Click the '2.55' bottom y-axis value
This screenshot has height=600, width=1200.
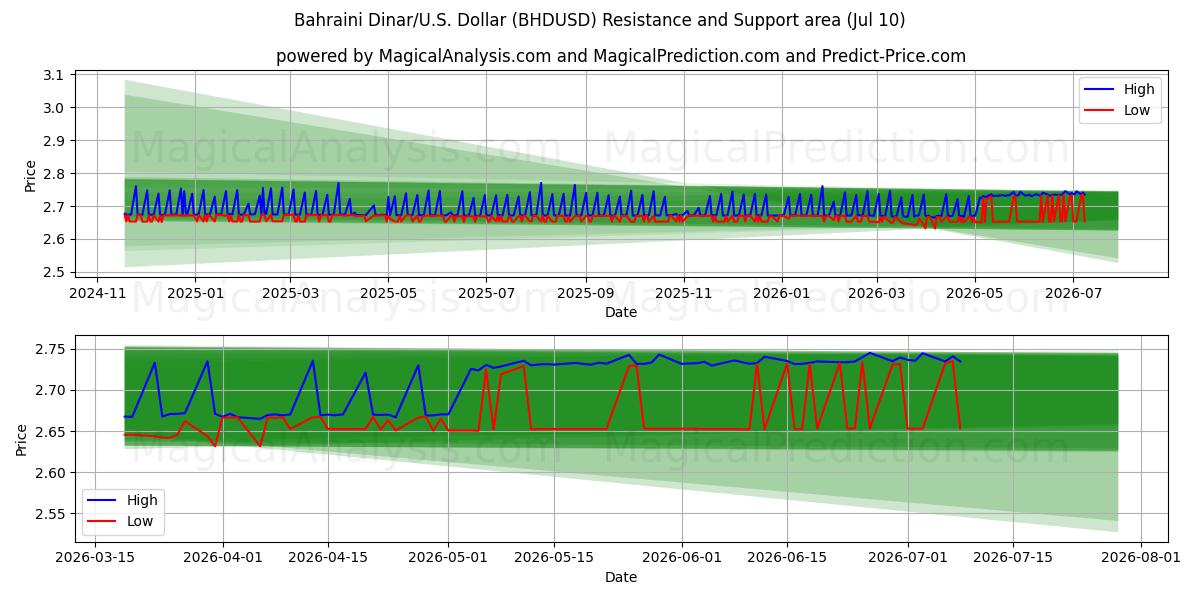pyautogui.click(x=50, y=514)
